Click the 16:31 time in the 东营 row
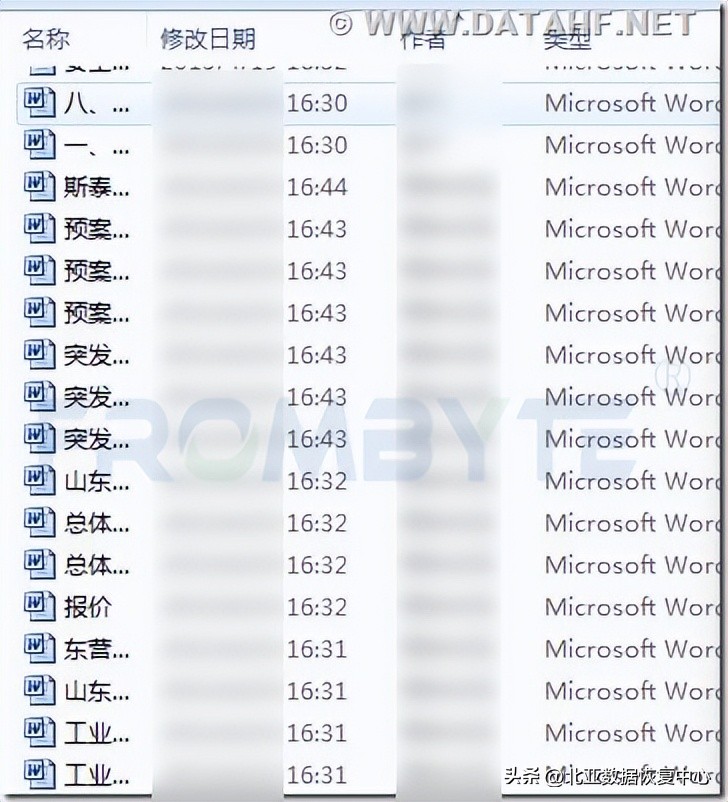The height and width of the screenshot is (802, 728). 317,649
